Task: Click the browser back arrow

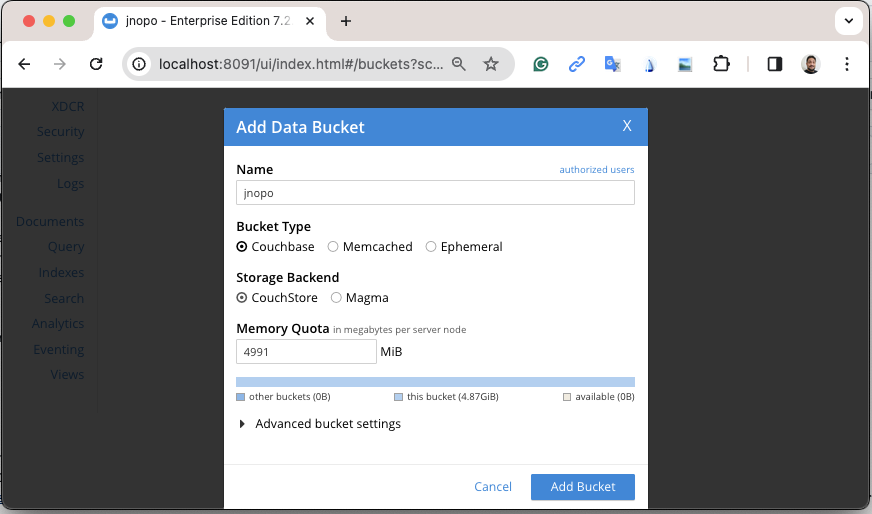Action: (24, 64)
